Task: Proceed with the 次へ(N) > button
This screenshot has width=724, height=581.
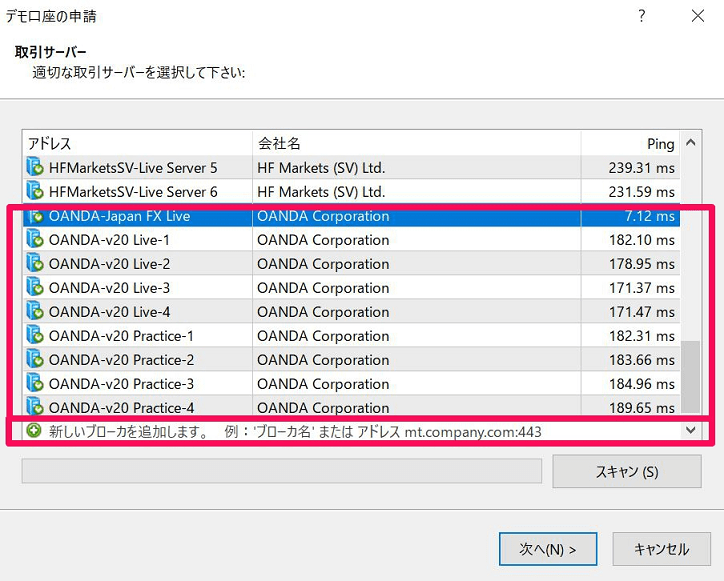Action: click(547, 549)
